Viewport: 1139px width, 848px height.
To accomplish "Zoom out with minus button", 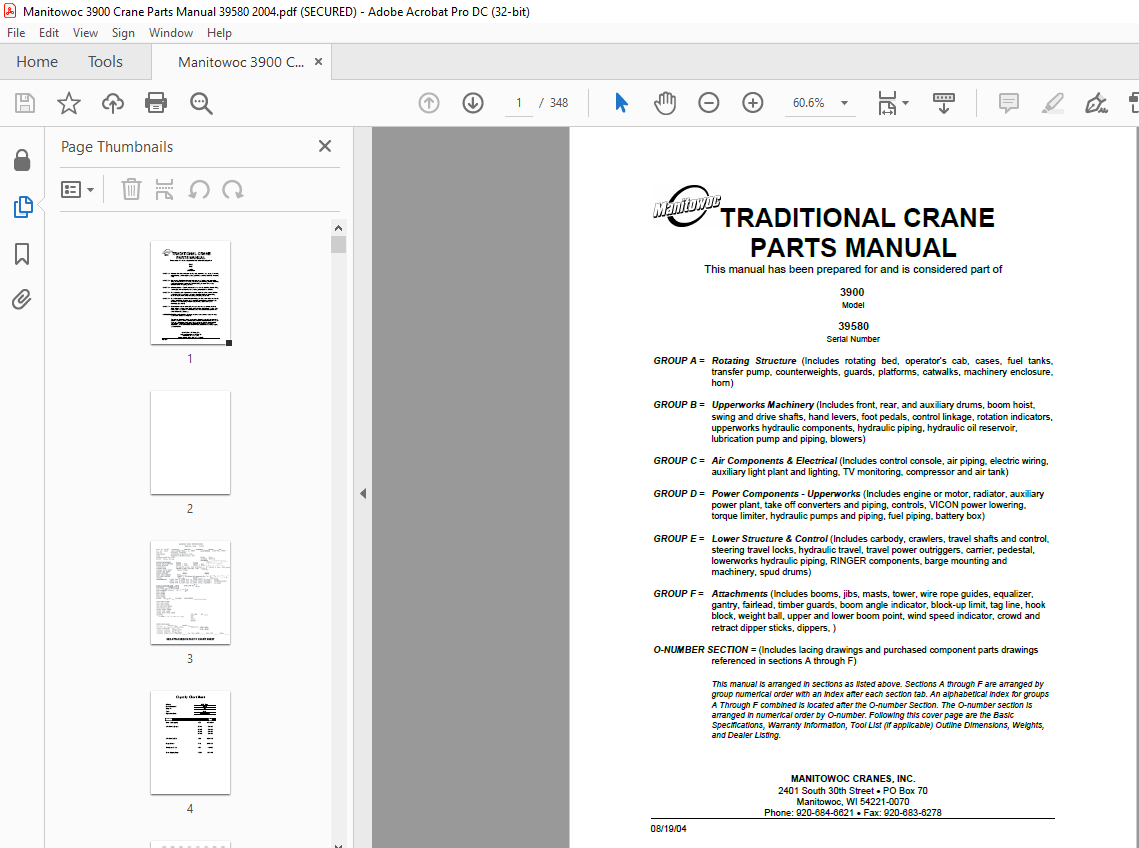I will click(x=708, y=103).
